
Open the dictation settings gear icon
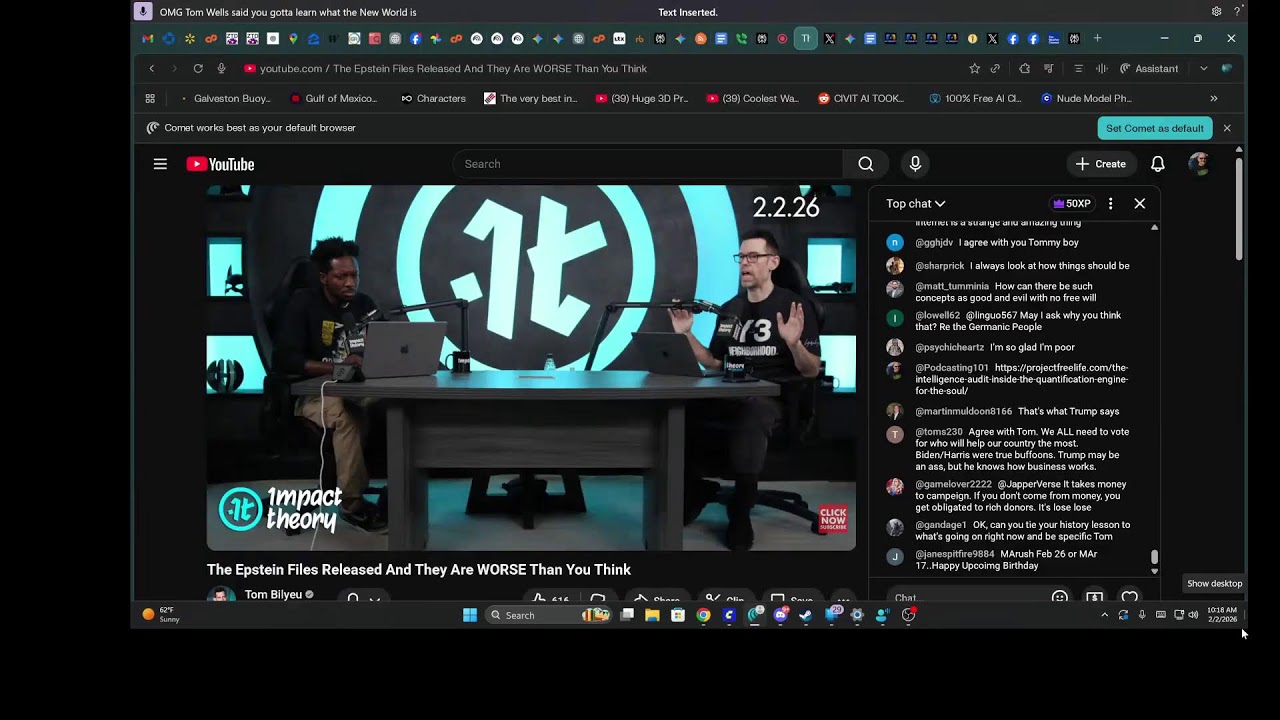1216,12
